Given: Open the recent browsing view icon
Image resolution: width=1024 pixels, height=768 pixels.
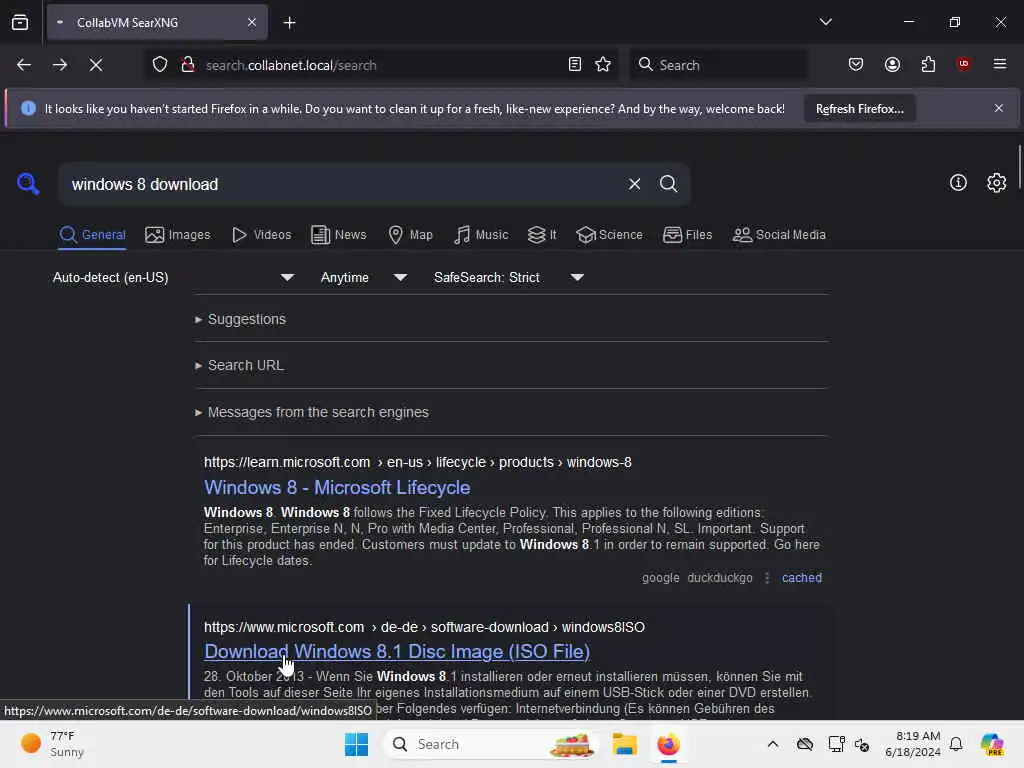Looking at the screenshot, I should [20, 23].
